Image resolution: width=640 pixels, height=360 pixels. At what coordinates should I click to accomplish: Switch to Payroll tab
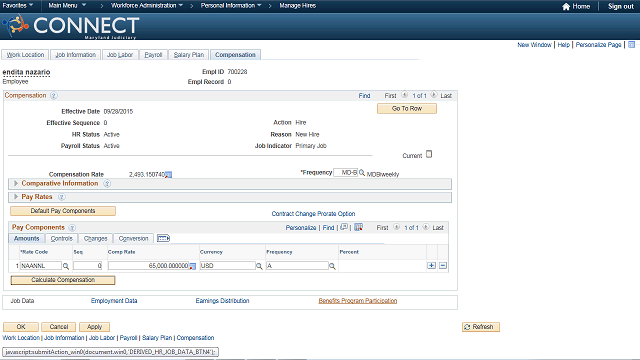(153, 55)
